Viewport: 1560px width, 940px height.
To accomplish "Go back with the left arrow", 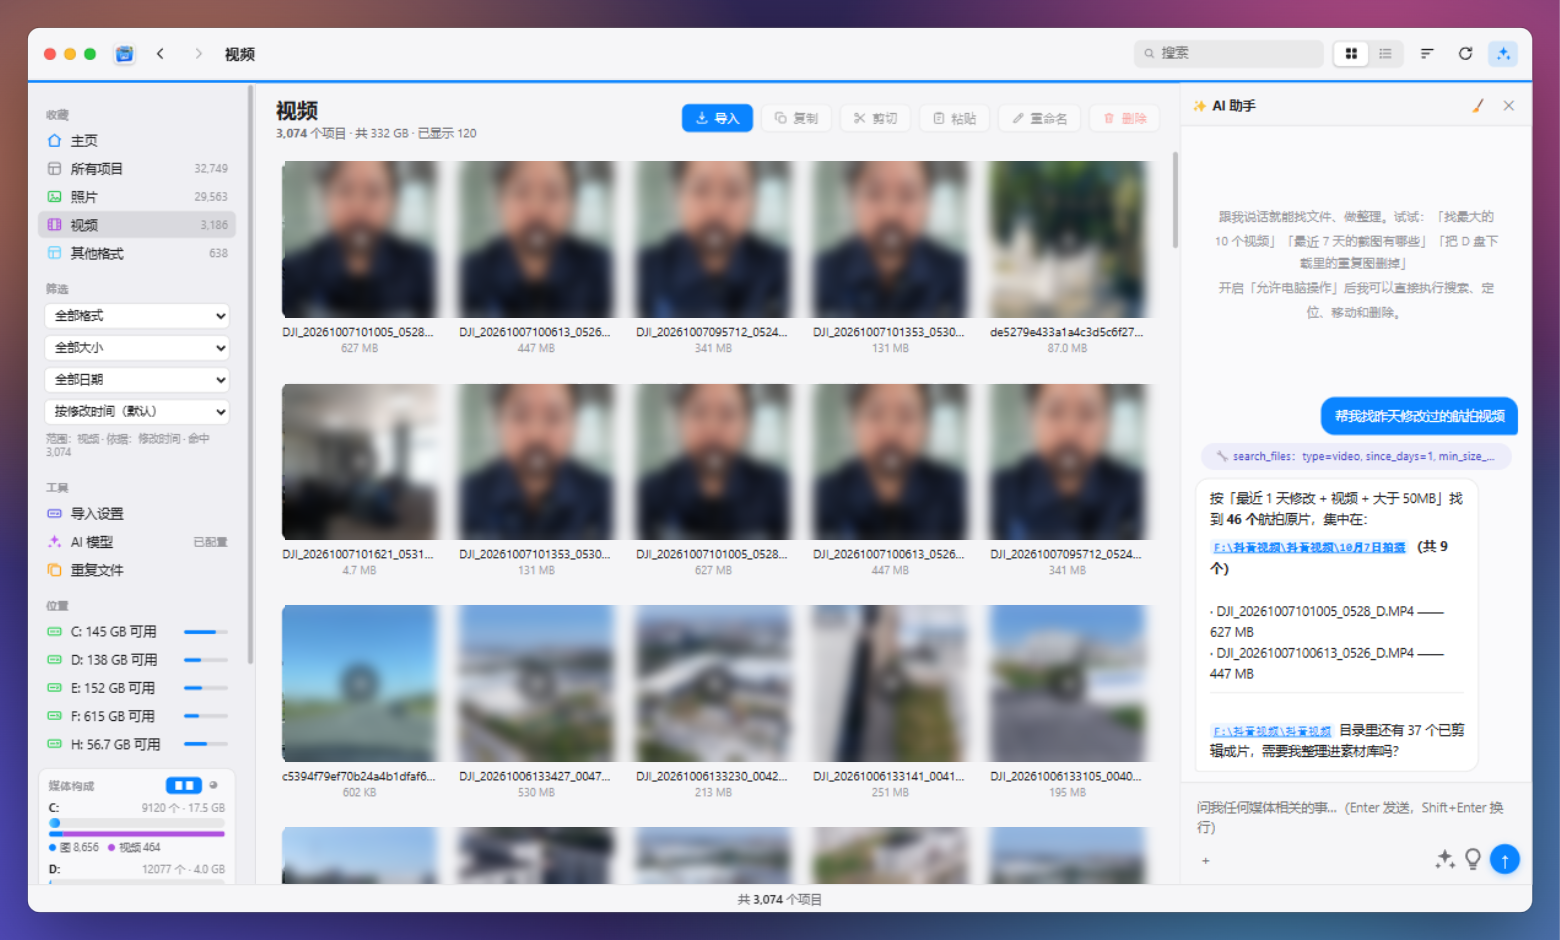I will 160,54.
